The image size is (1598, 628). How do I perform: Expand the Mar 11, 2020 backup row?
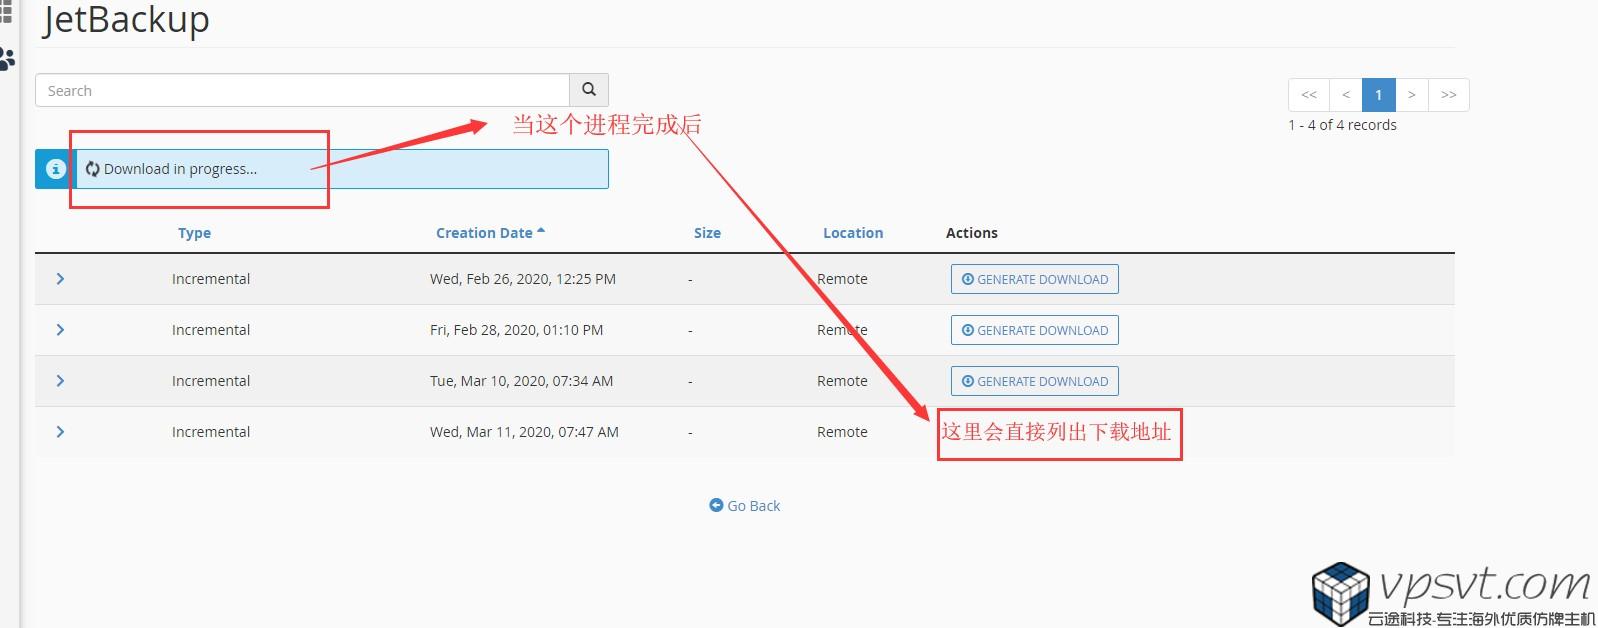click(x=60, y=432)
